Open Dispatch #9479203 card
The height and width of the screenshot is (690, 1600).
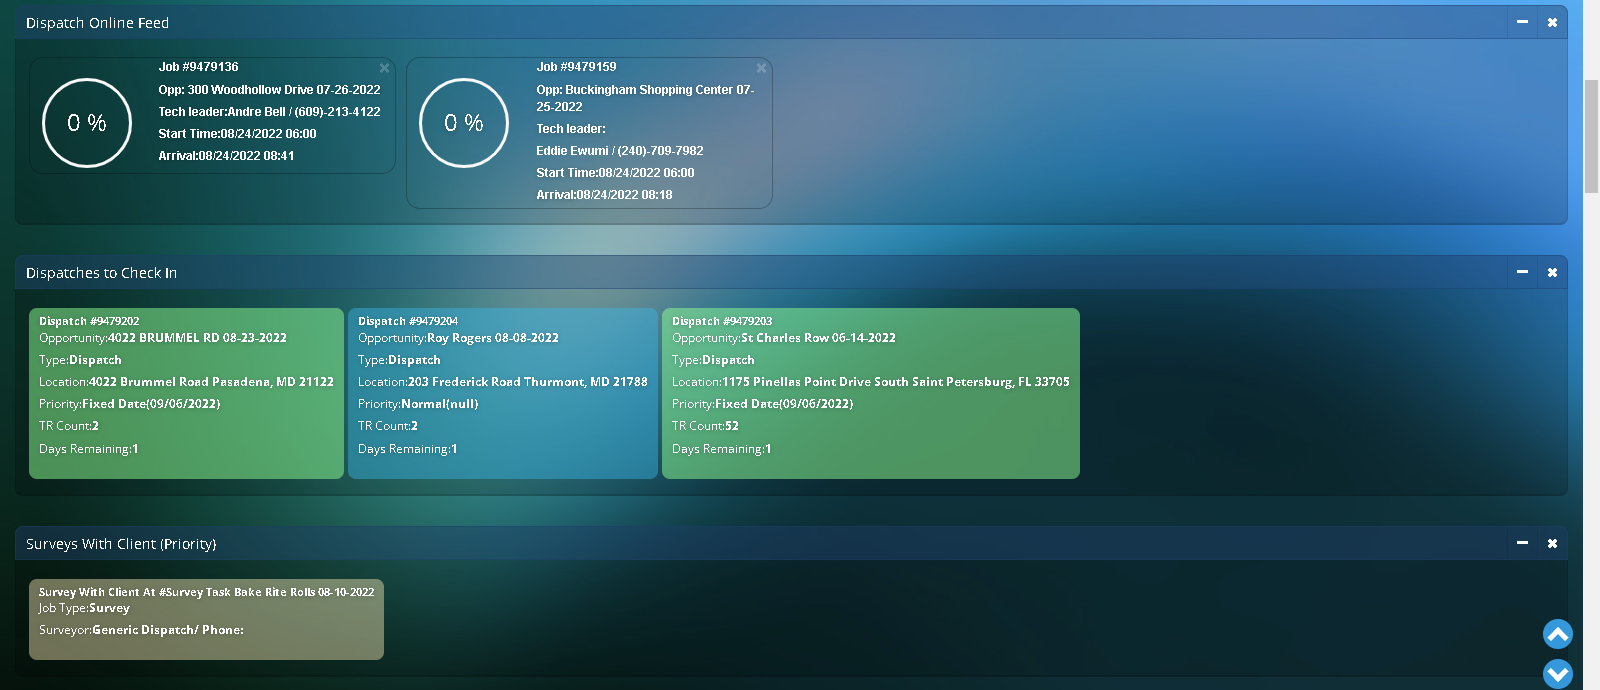pyautogui.click(x=871, y=393)
